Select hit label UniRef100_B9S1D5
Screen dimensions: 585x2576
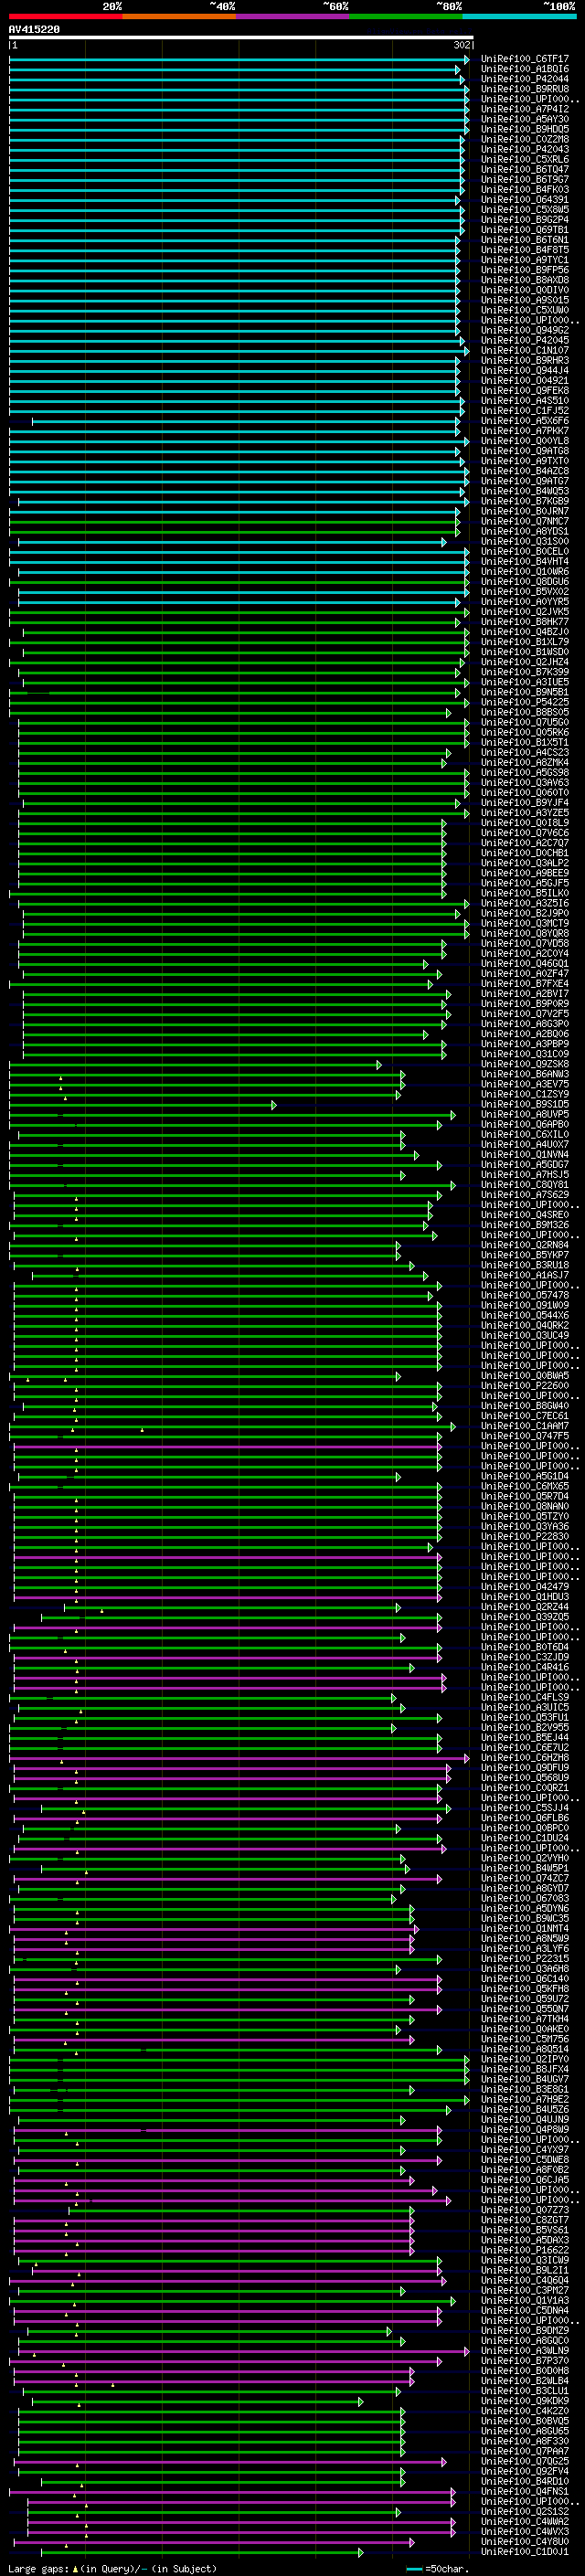pyautogui.click(x=525, y=1104)
